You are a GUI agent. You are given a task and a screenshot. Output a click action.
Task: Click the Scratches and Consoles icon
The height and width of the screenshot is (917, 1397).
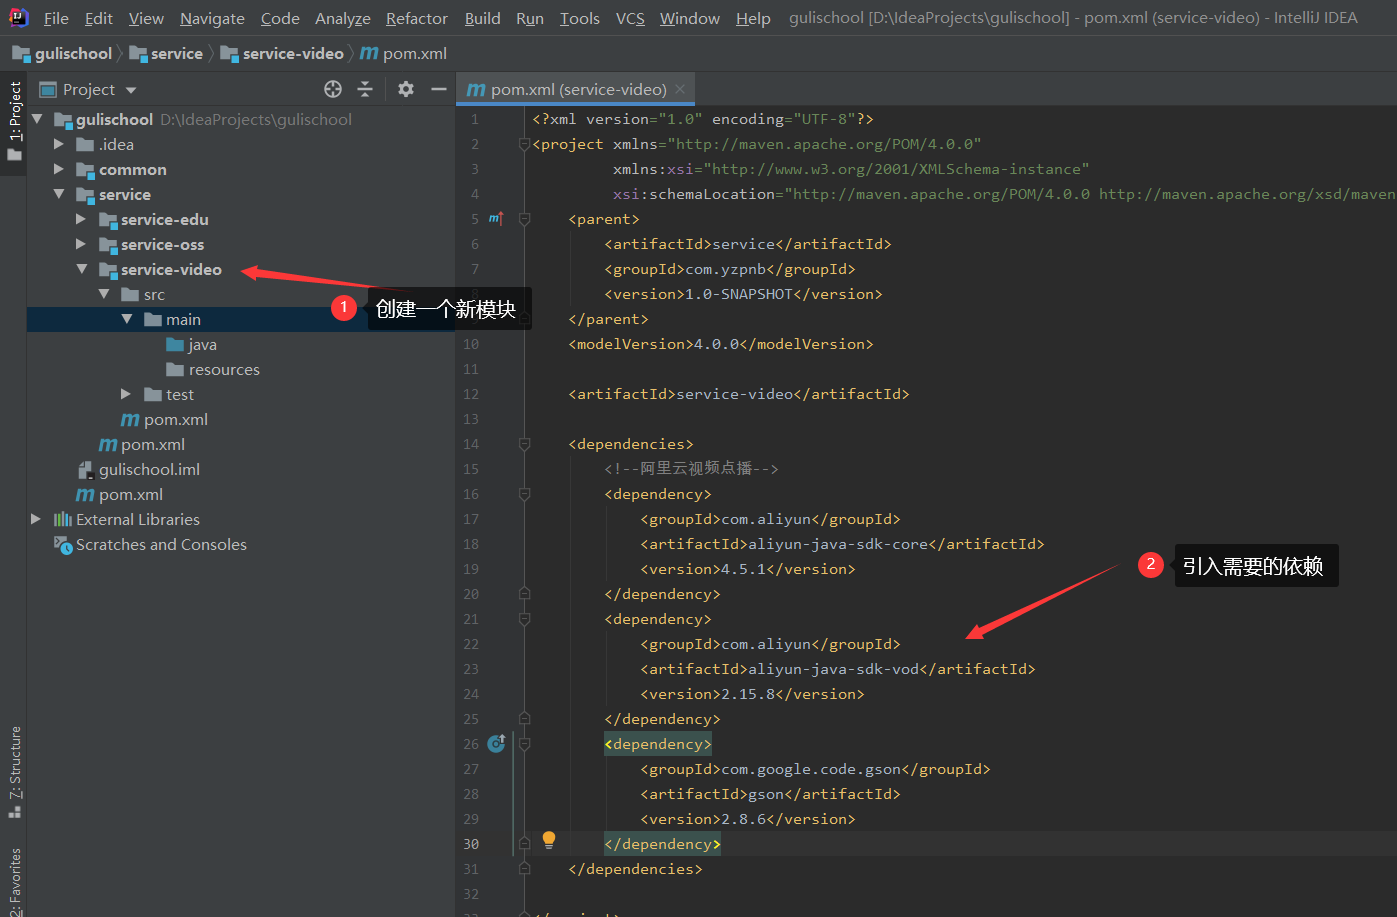click(63, 544)
